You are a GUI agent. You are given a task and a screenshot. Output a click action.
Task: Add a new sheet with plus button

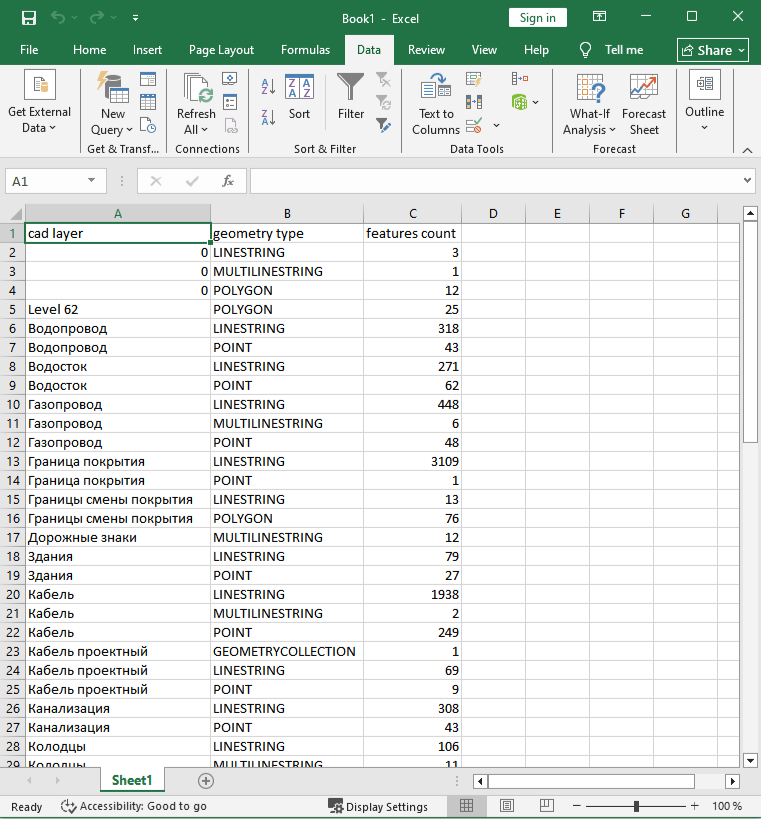point(206,781)
